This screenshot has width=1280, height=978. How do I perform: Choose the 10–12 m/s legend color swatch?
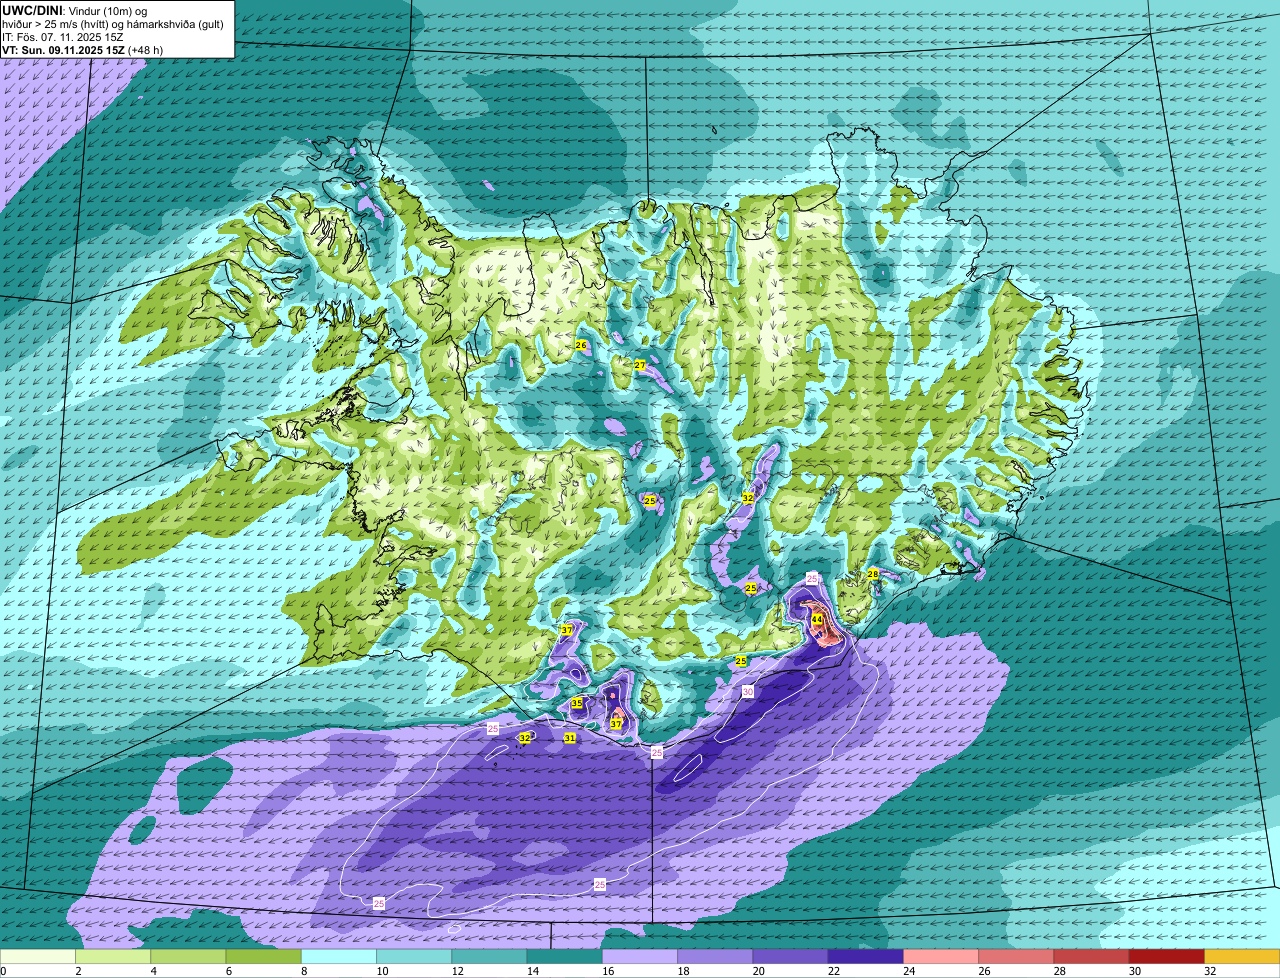[x=414, y=957]
